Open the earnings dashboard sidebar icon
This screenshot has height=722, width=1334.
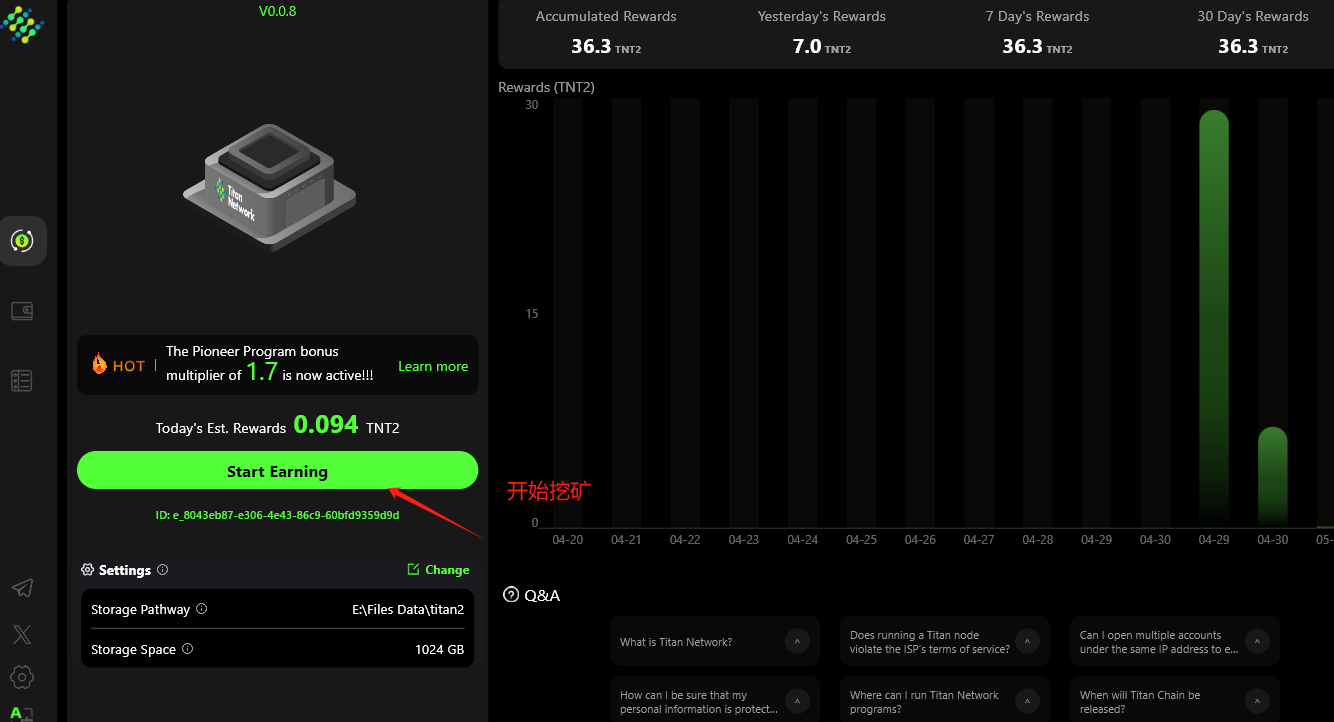coord(22,241)
